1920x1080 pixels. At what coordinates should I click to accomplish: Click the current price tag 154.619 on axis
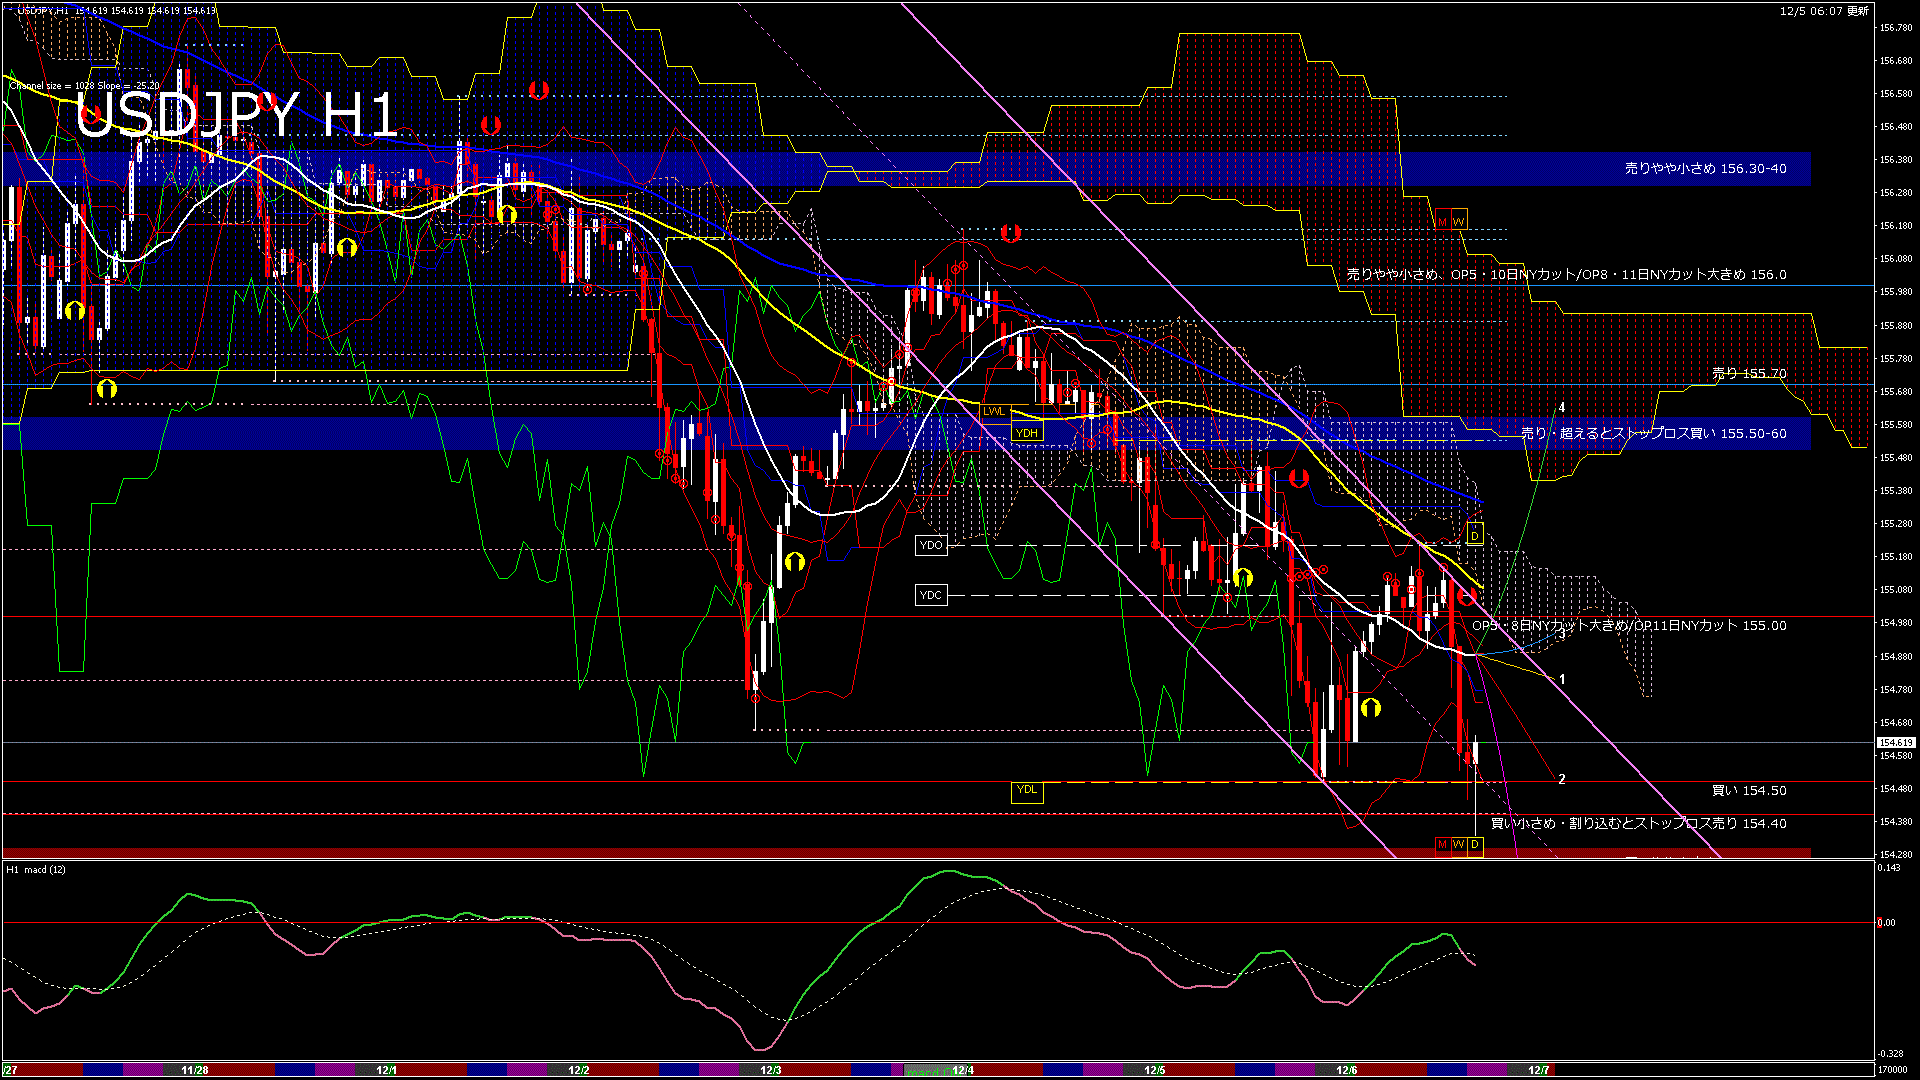pyautogui.click(x=1895, y=742)
